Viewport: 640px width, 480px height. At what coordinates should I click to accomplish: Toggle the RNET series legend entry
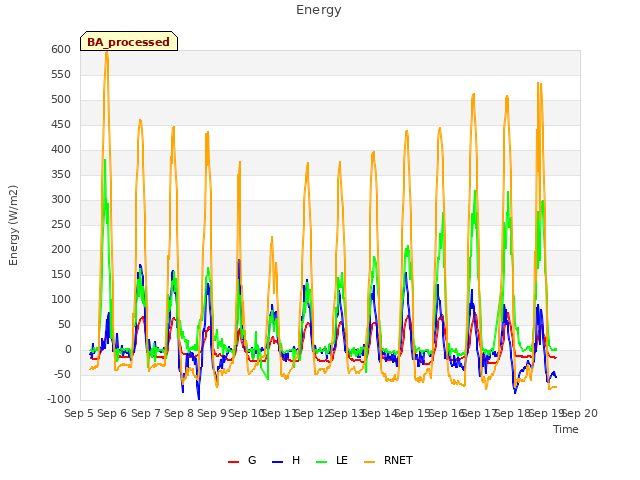(x=388, y=460)
